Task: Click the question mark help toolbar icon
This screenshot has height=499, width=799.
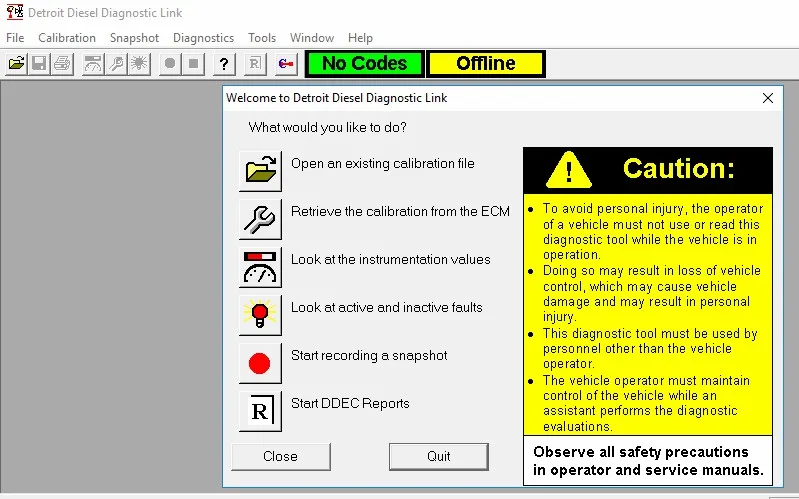Action: point(224,64)
